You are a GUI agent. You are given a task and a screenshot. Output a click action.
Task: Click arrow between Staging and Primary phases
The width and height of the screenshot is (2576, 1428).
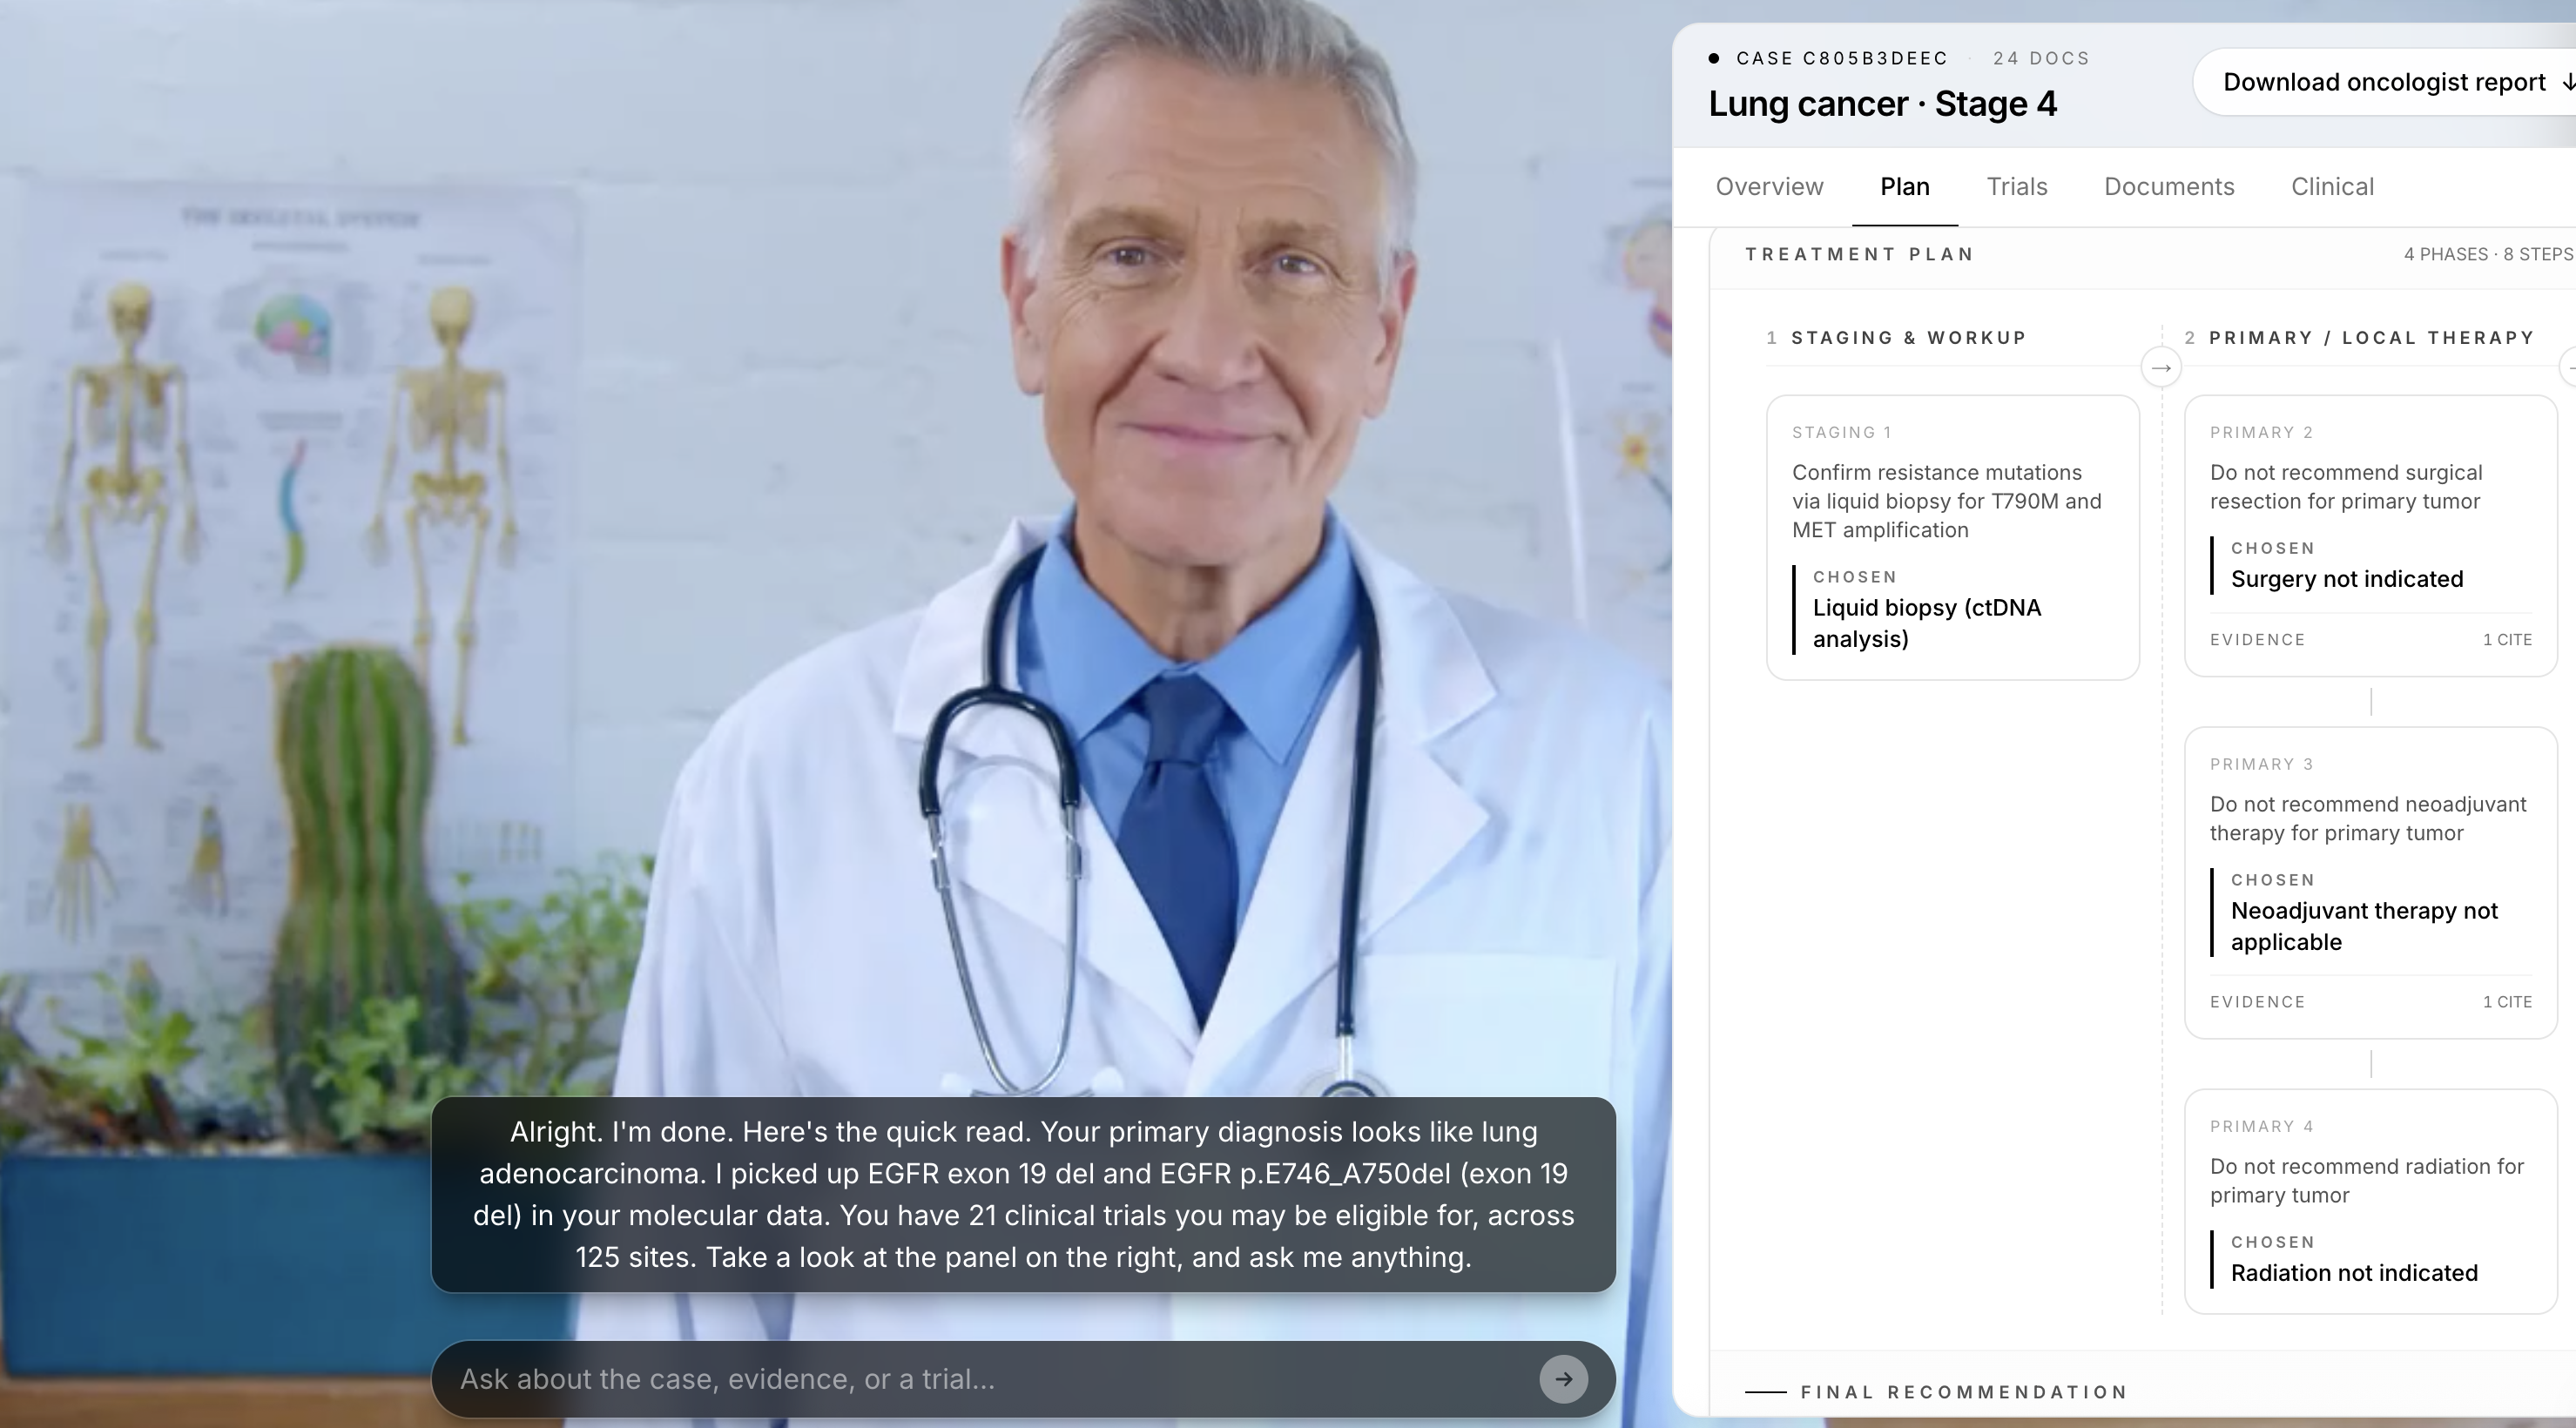(2160, 368)
